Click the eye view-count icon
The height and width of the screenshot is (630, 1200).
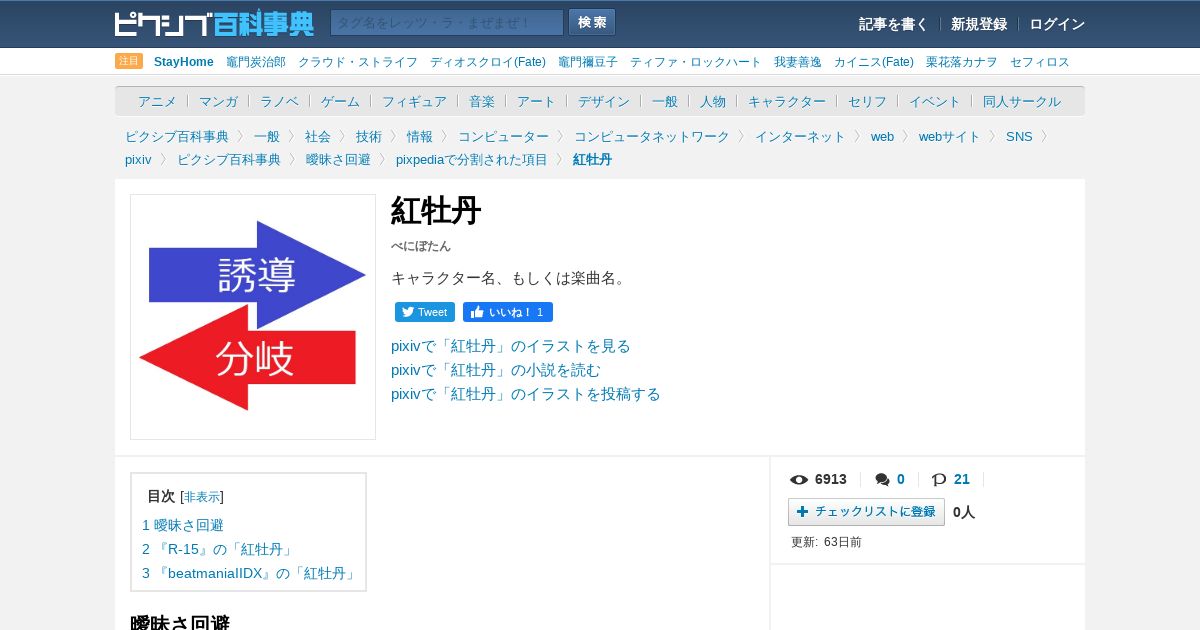click(799, 480)
